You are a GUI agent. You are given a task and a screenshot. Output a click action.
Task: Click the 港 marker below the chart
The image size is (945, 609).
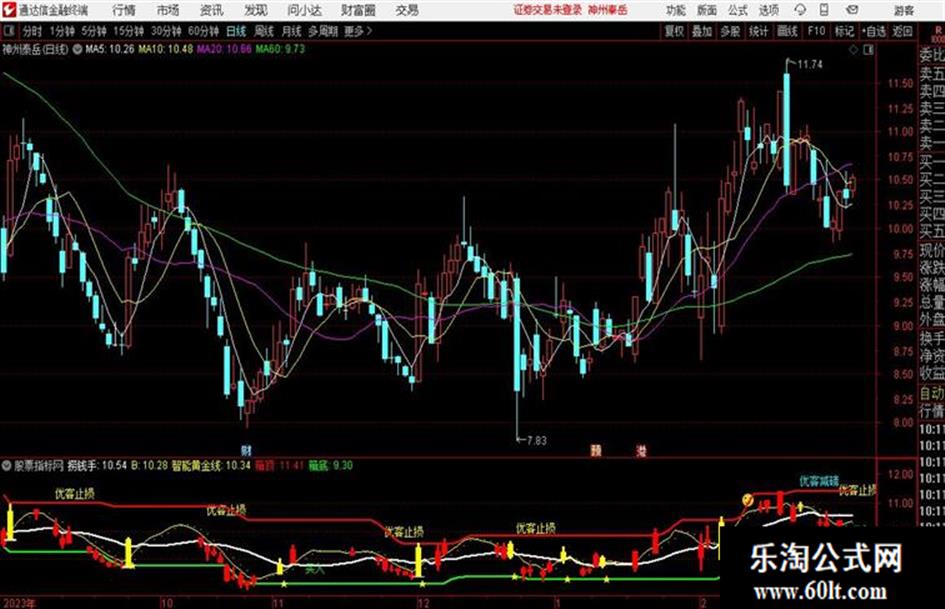tap(641, 451)
